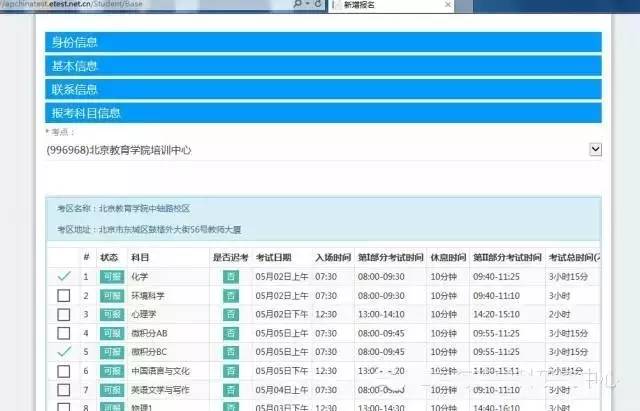Open the 考点 test center dropdown
640x411 pixels.
click(595, 149)
